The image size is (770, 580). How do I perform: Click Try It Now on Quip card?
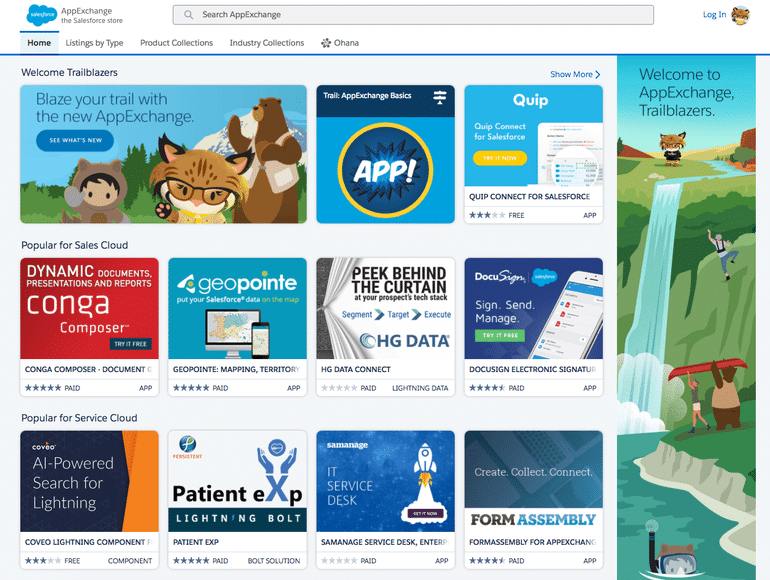click(500, 158)
